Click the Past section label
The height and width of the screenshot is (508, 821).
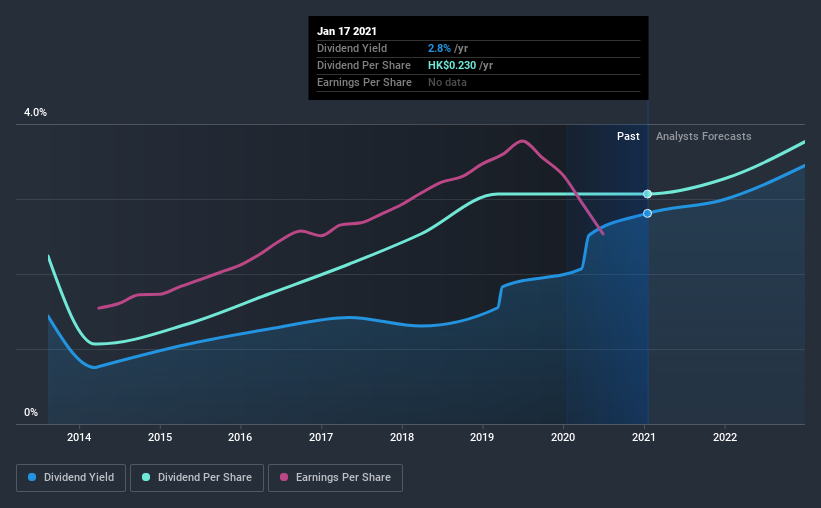coord(628,136)
